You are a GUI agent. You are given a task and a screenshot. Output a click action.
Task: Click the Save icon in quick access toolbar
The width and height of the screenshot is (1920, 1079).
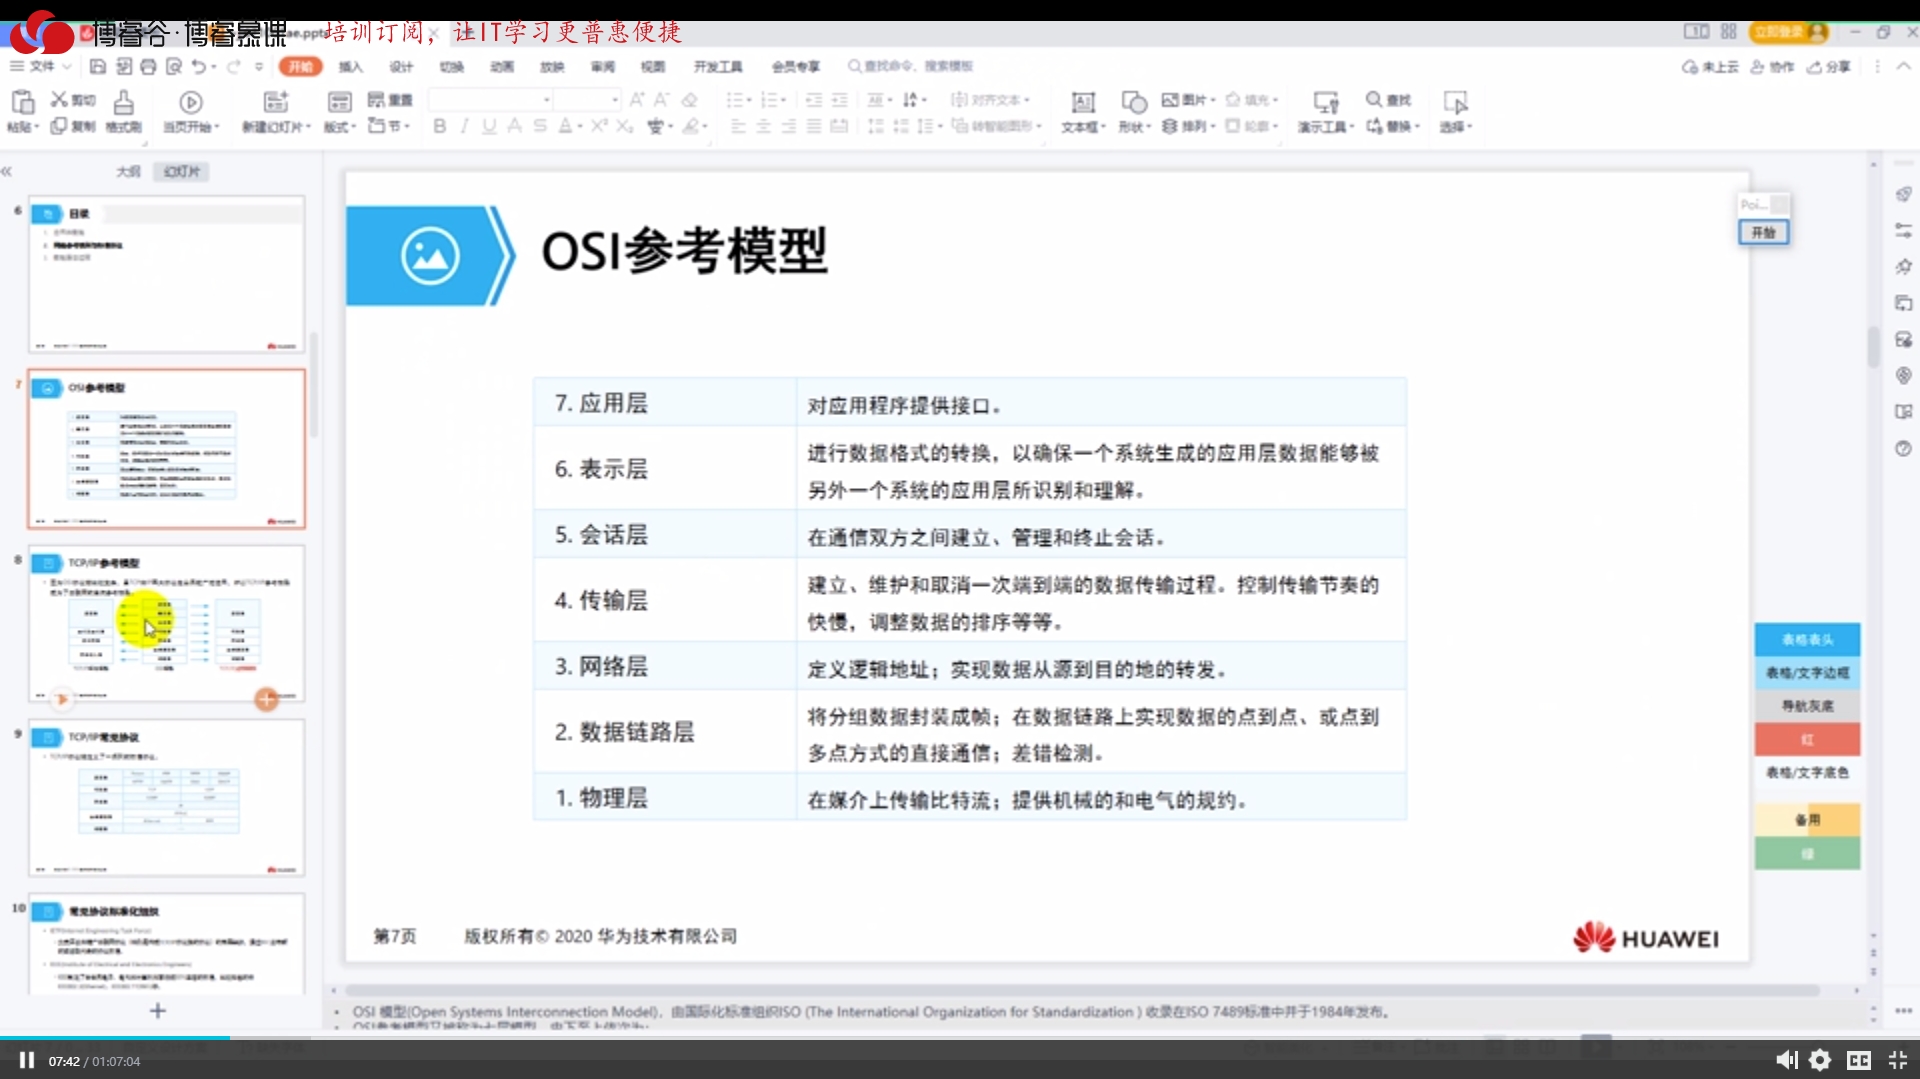(x=97, y=67)
